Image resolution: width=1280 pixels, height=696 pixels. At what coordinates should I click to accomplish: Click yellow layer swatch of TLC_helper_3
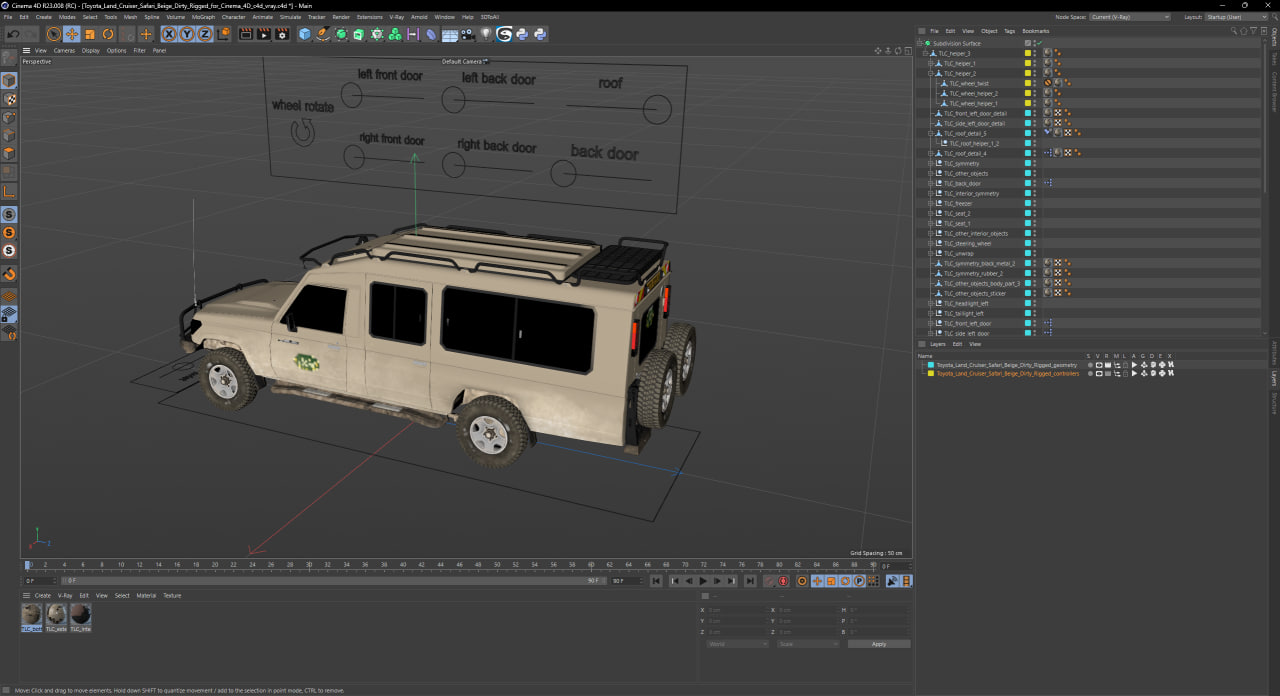pos(1027,53)
